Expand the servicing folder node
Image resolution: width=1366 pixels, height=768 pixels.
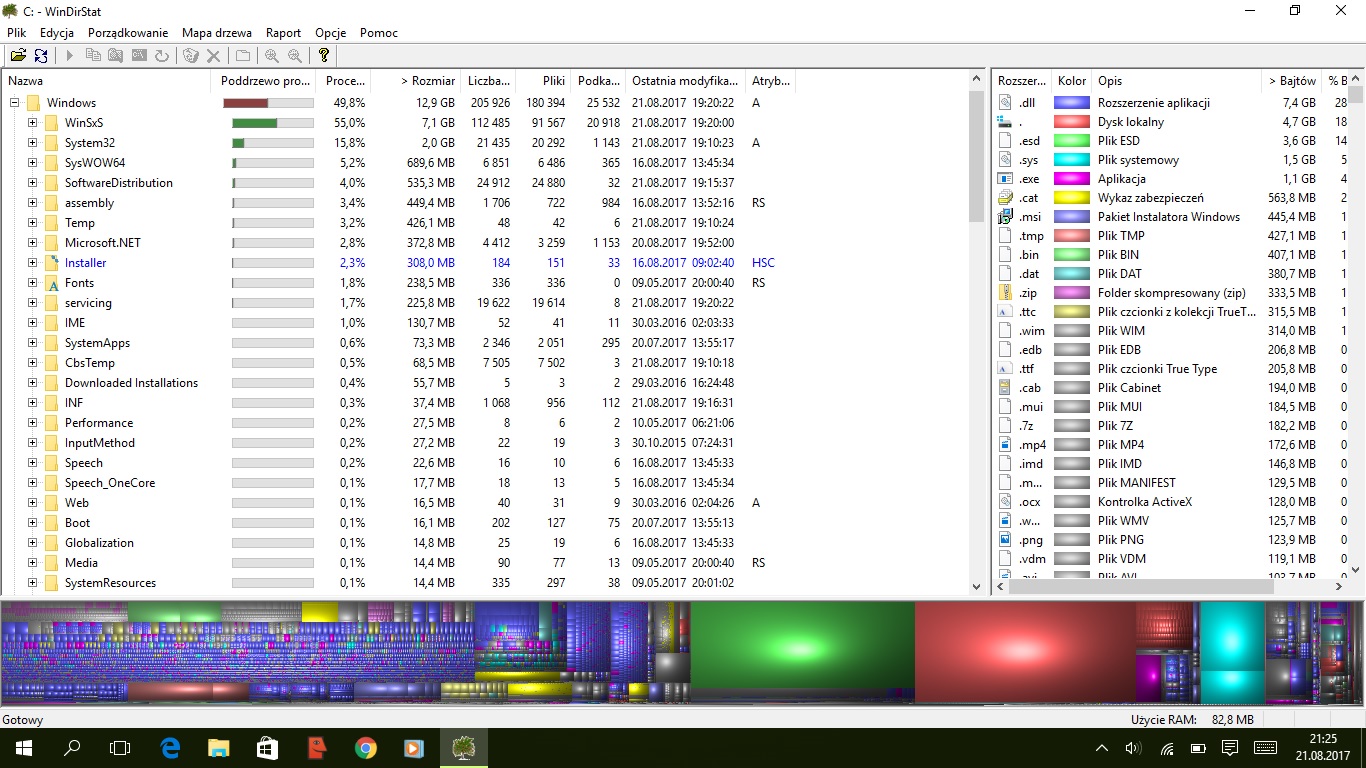click(32, 302)
